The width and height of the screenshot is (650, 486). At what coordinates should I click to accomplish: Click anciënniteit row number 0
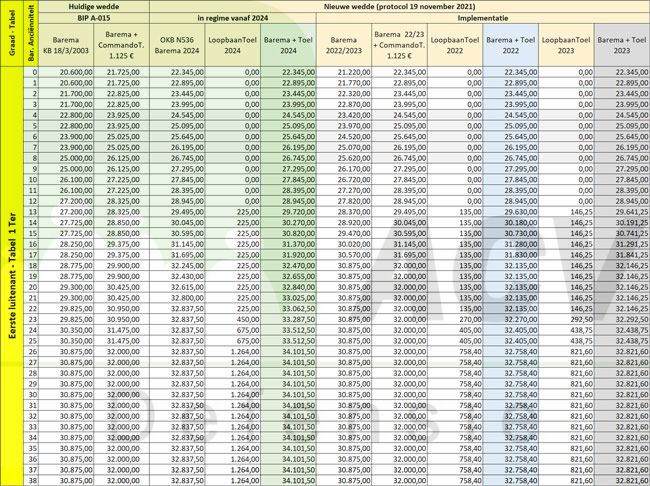click(34, 72)
